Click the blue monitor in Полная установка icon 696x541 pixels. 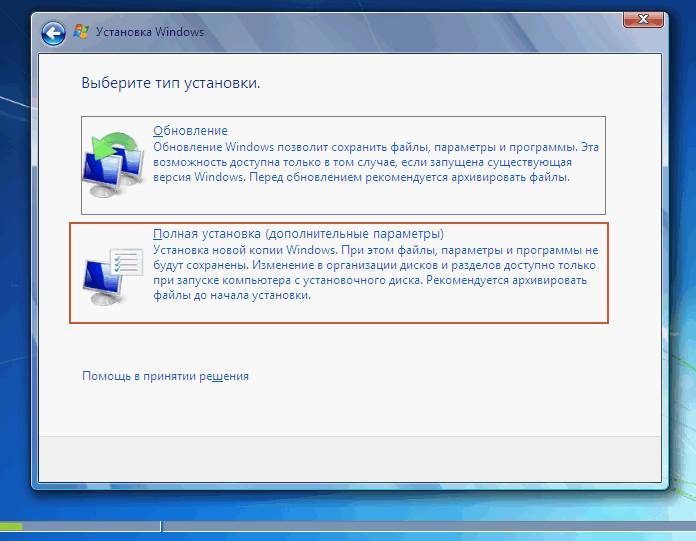tap(100, 280)
